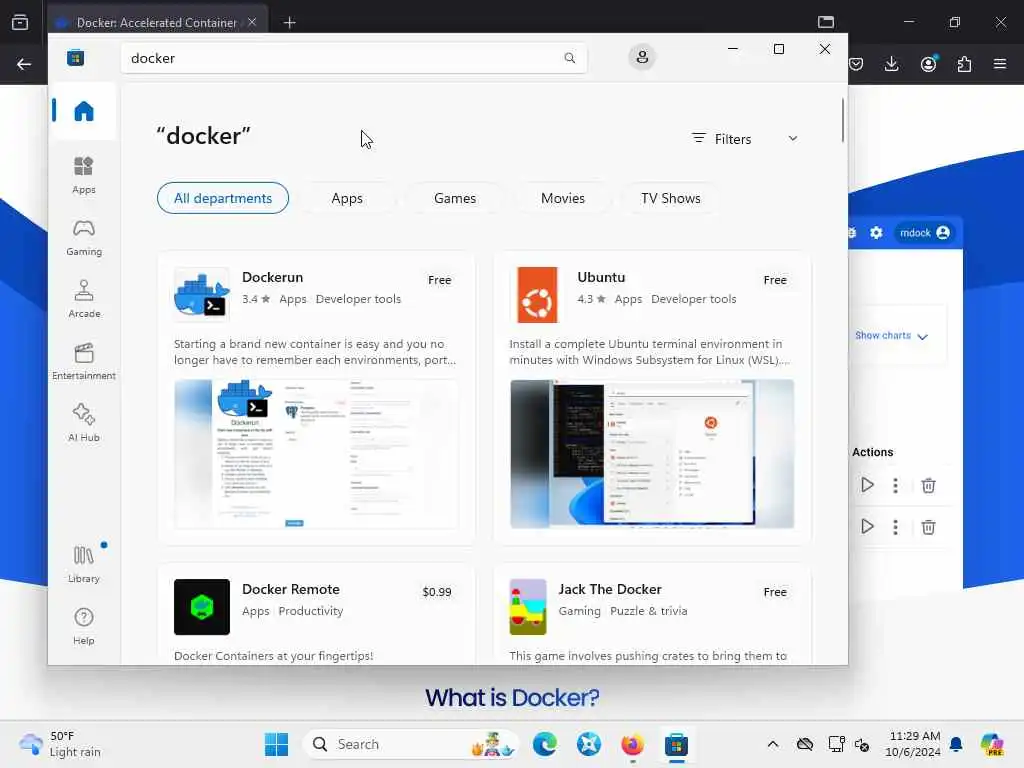Open Windows Start menu
The width and height of the screenshot is (1024, 768).
[x=276, y=744]
